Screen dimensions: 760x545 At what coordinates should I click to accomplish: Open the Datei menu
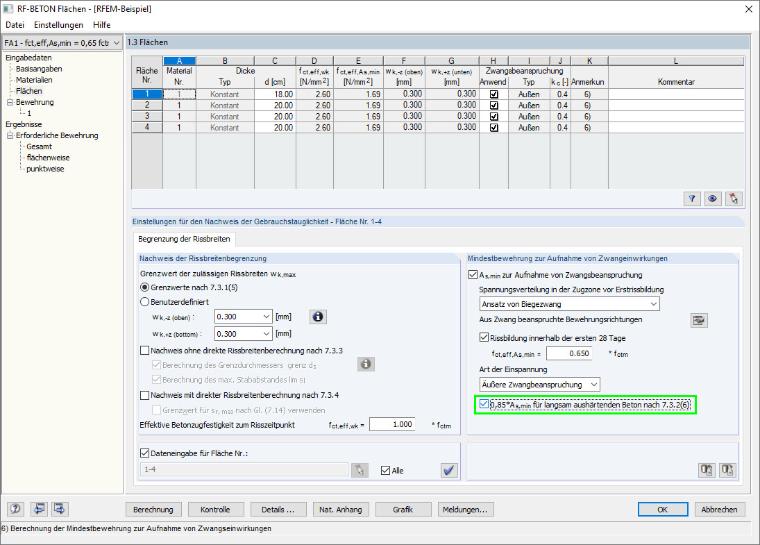click(x=15, y=25)
